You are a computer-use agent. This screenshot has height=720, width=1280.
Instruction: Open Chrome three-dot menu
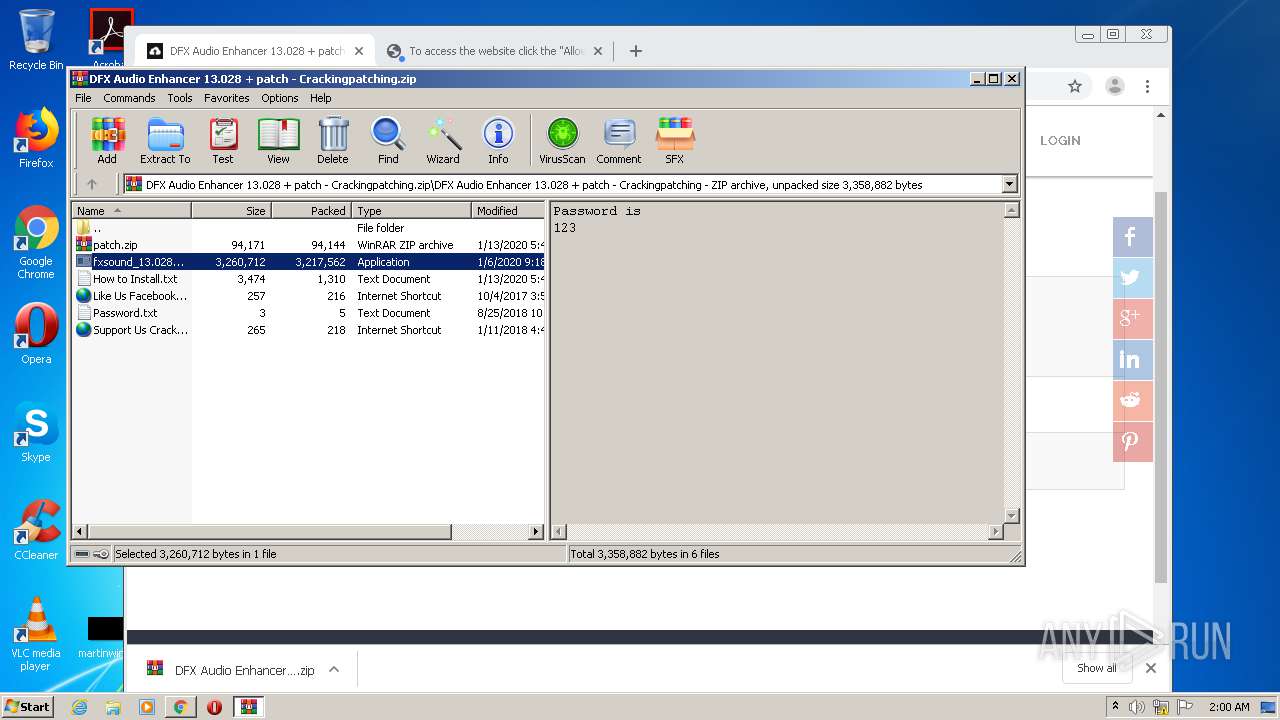point(1147,86)
